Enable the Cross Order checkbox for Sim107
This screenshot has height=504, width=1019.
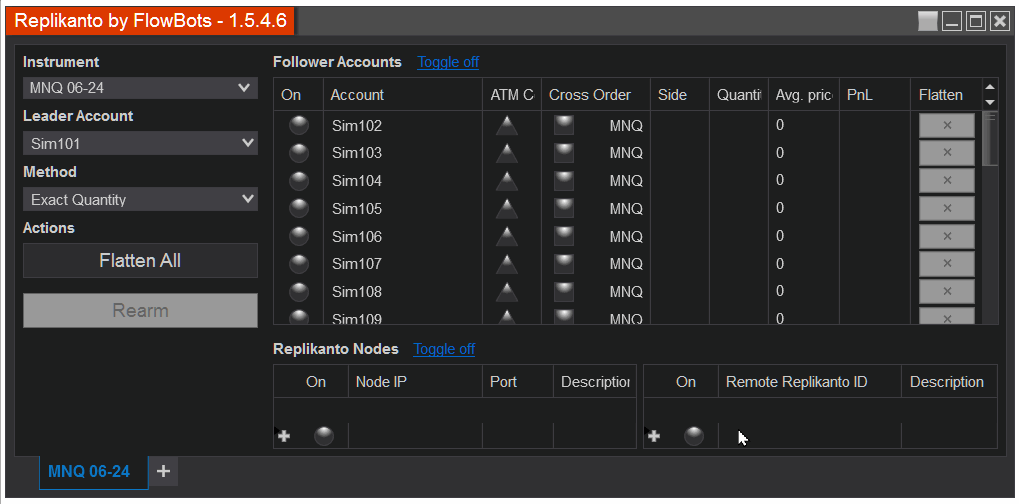[563, 264]
